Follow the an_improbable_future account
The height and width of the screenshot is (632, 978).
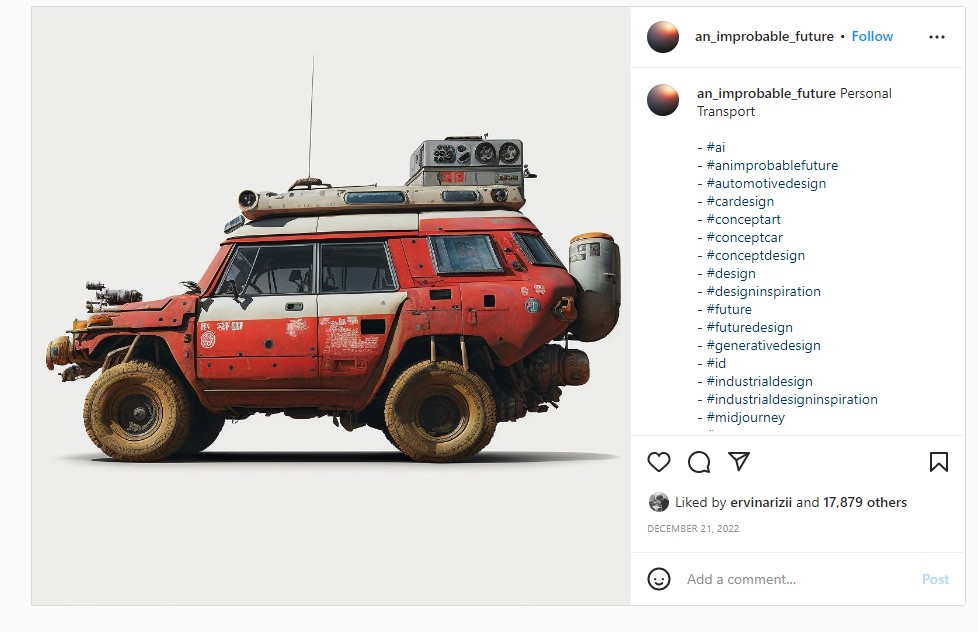pos(872,36)
